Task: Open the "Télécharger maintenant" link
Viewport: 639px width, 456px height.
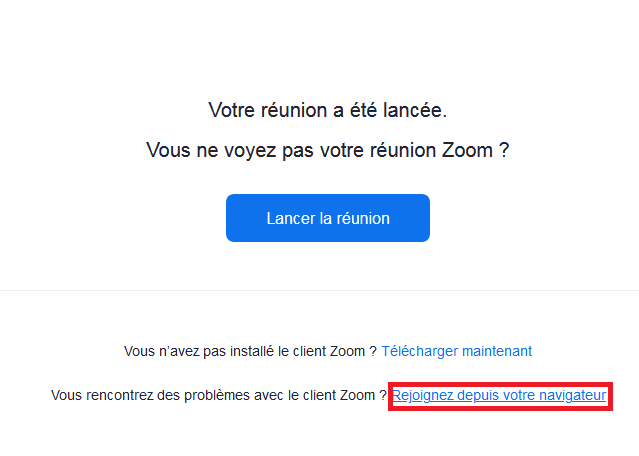Action: click(x=457, y=351)
